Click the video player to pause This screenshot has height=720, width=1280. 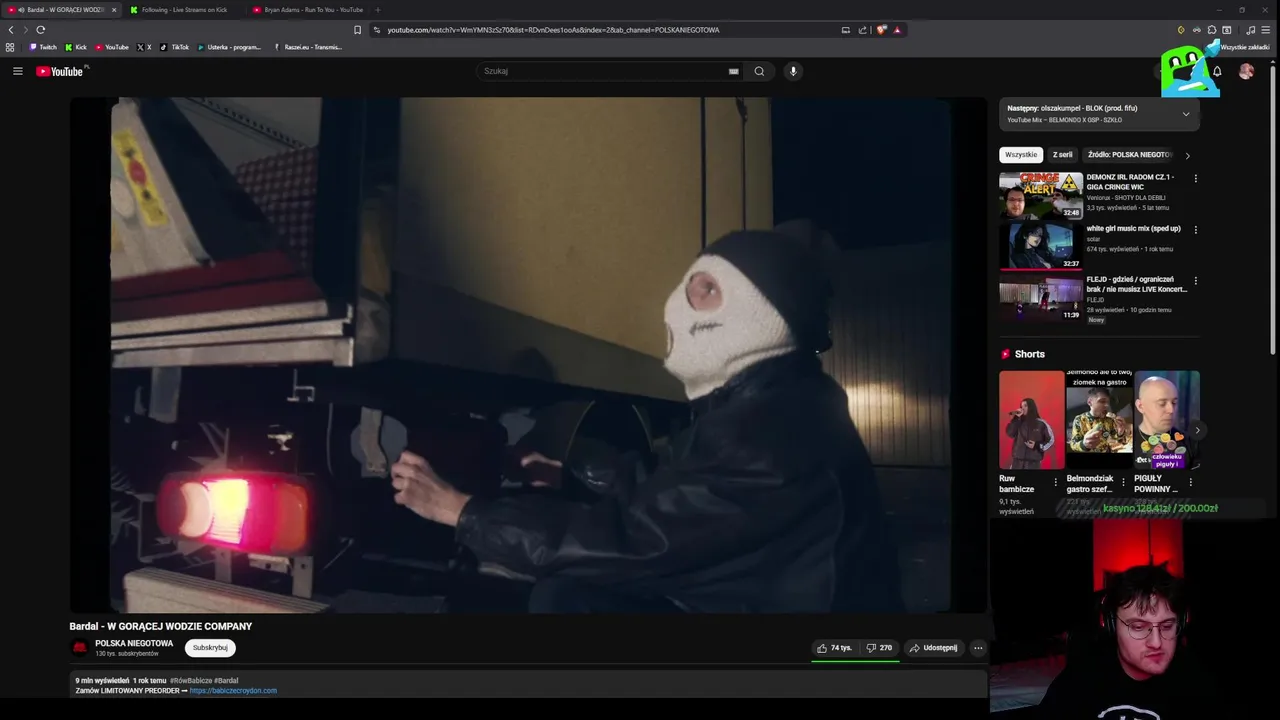click(528, 355)
